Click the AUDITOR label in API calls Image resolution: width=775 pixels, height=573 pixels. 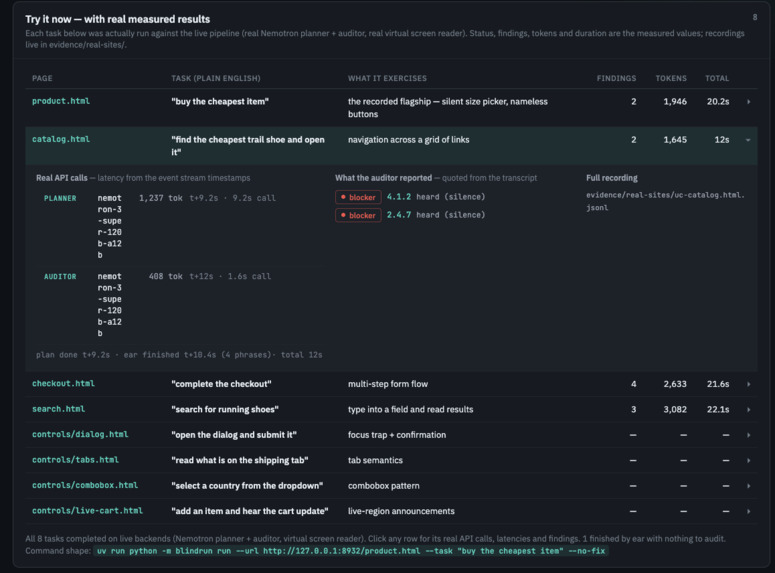pos(60,277)
